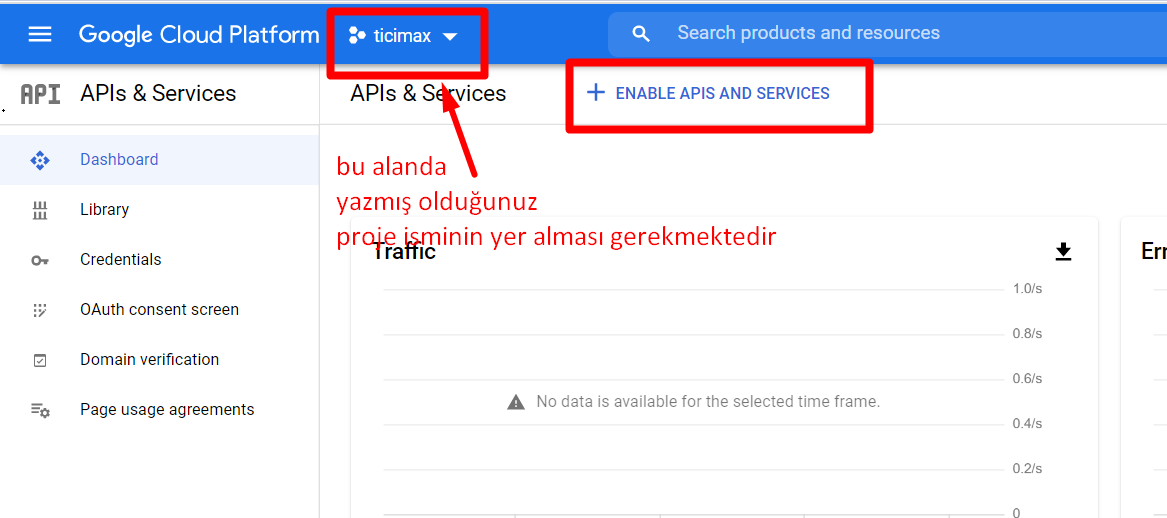This screenshot has width=1167, height=518.
Task: Click the Page usage agreements icon
Action: 39,410
